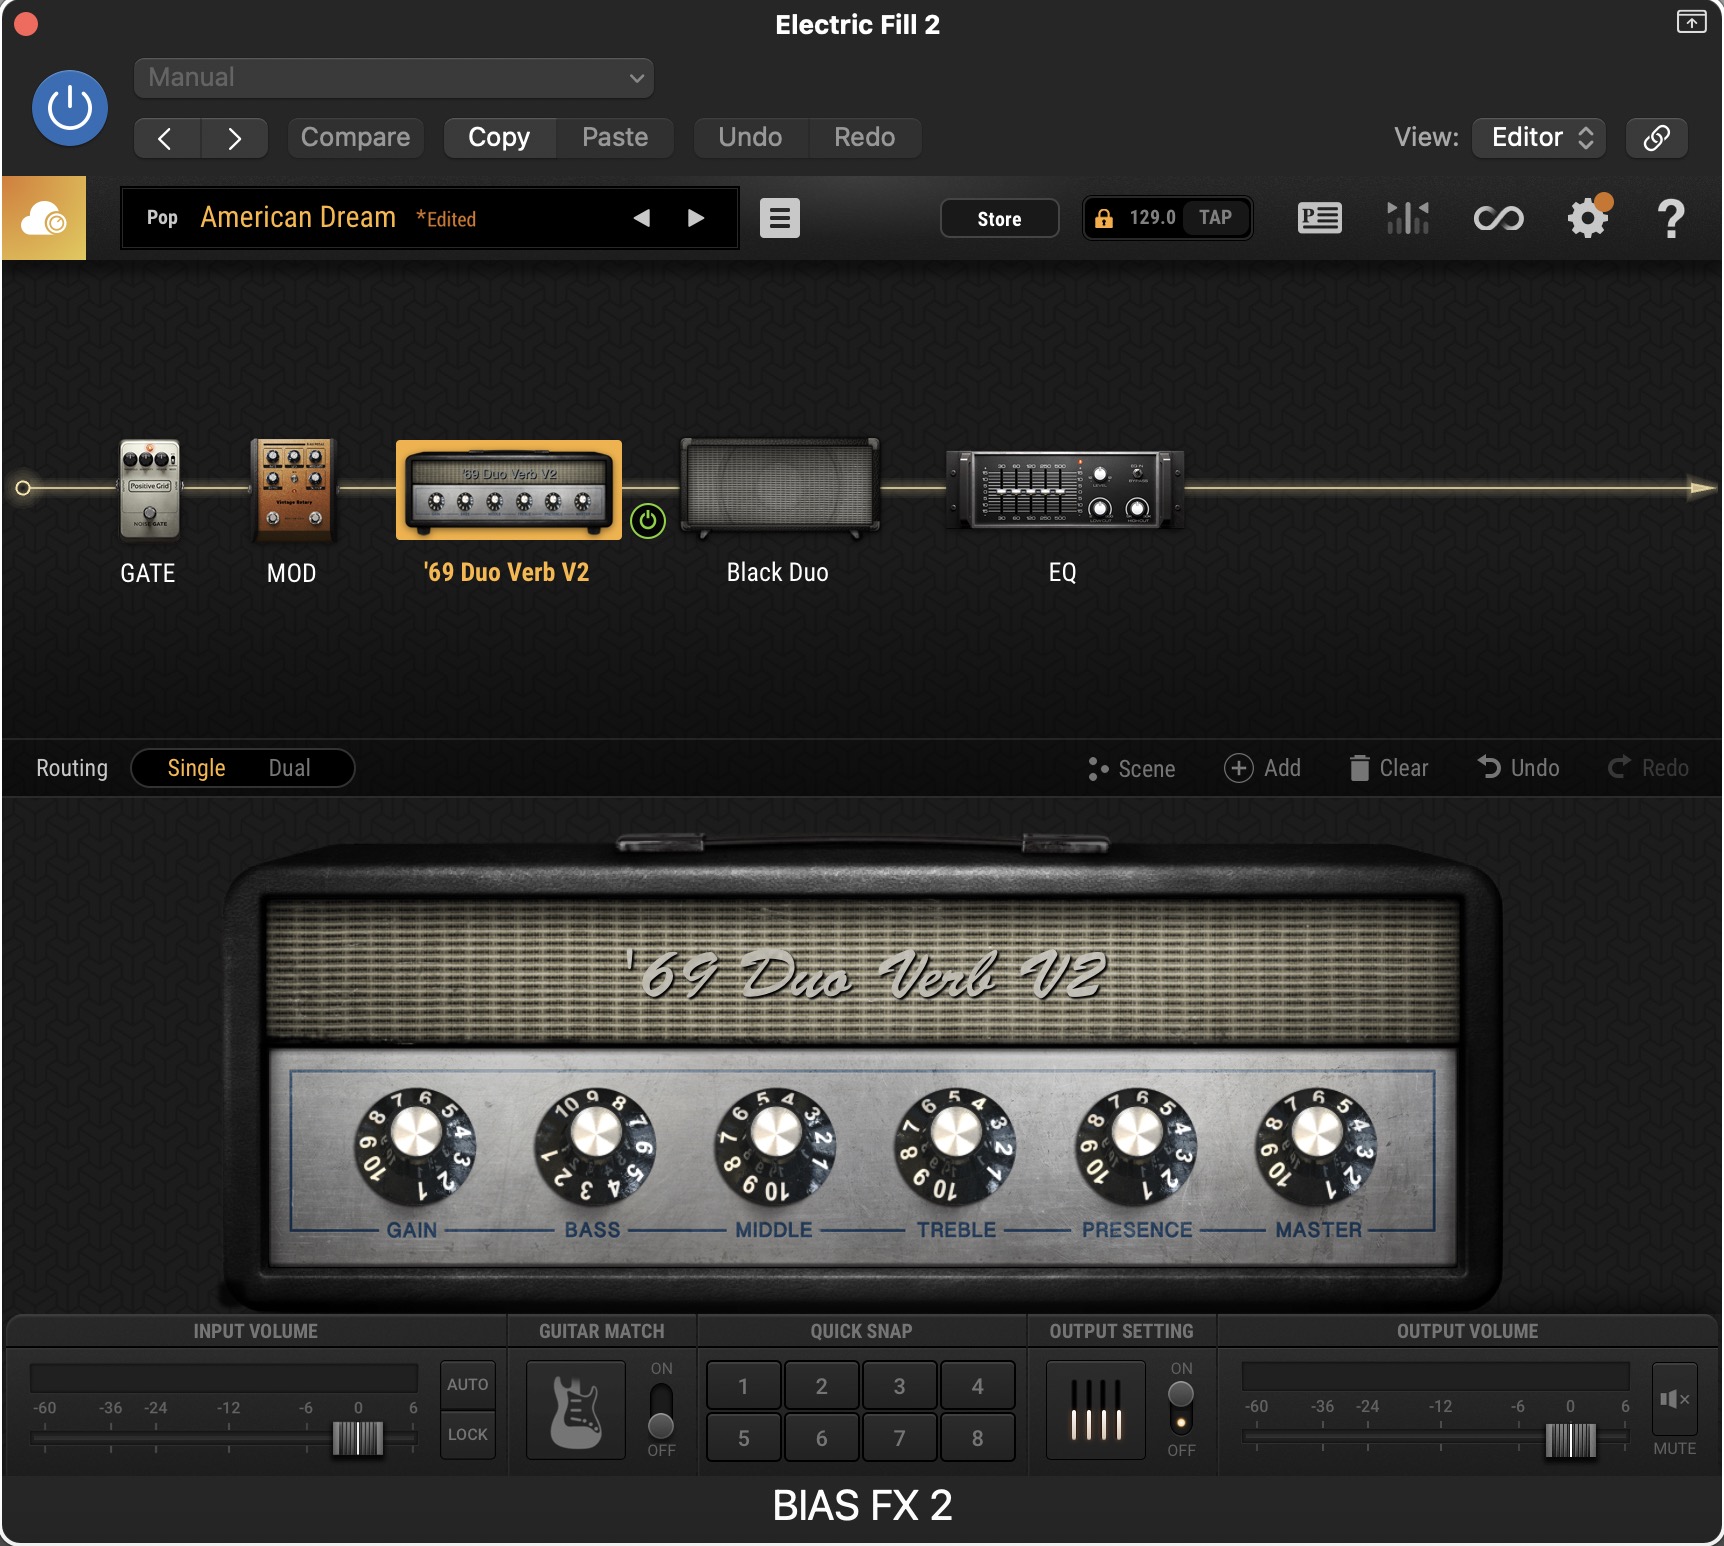The height and width of the screenshot is (1546, 1724).
Task: Select Quick Snap slot 3
Action: (899, 1386)
